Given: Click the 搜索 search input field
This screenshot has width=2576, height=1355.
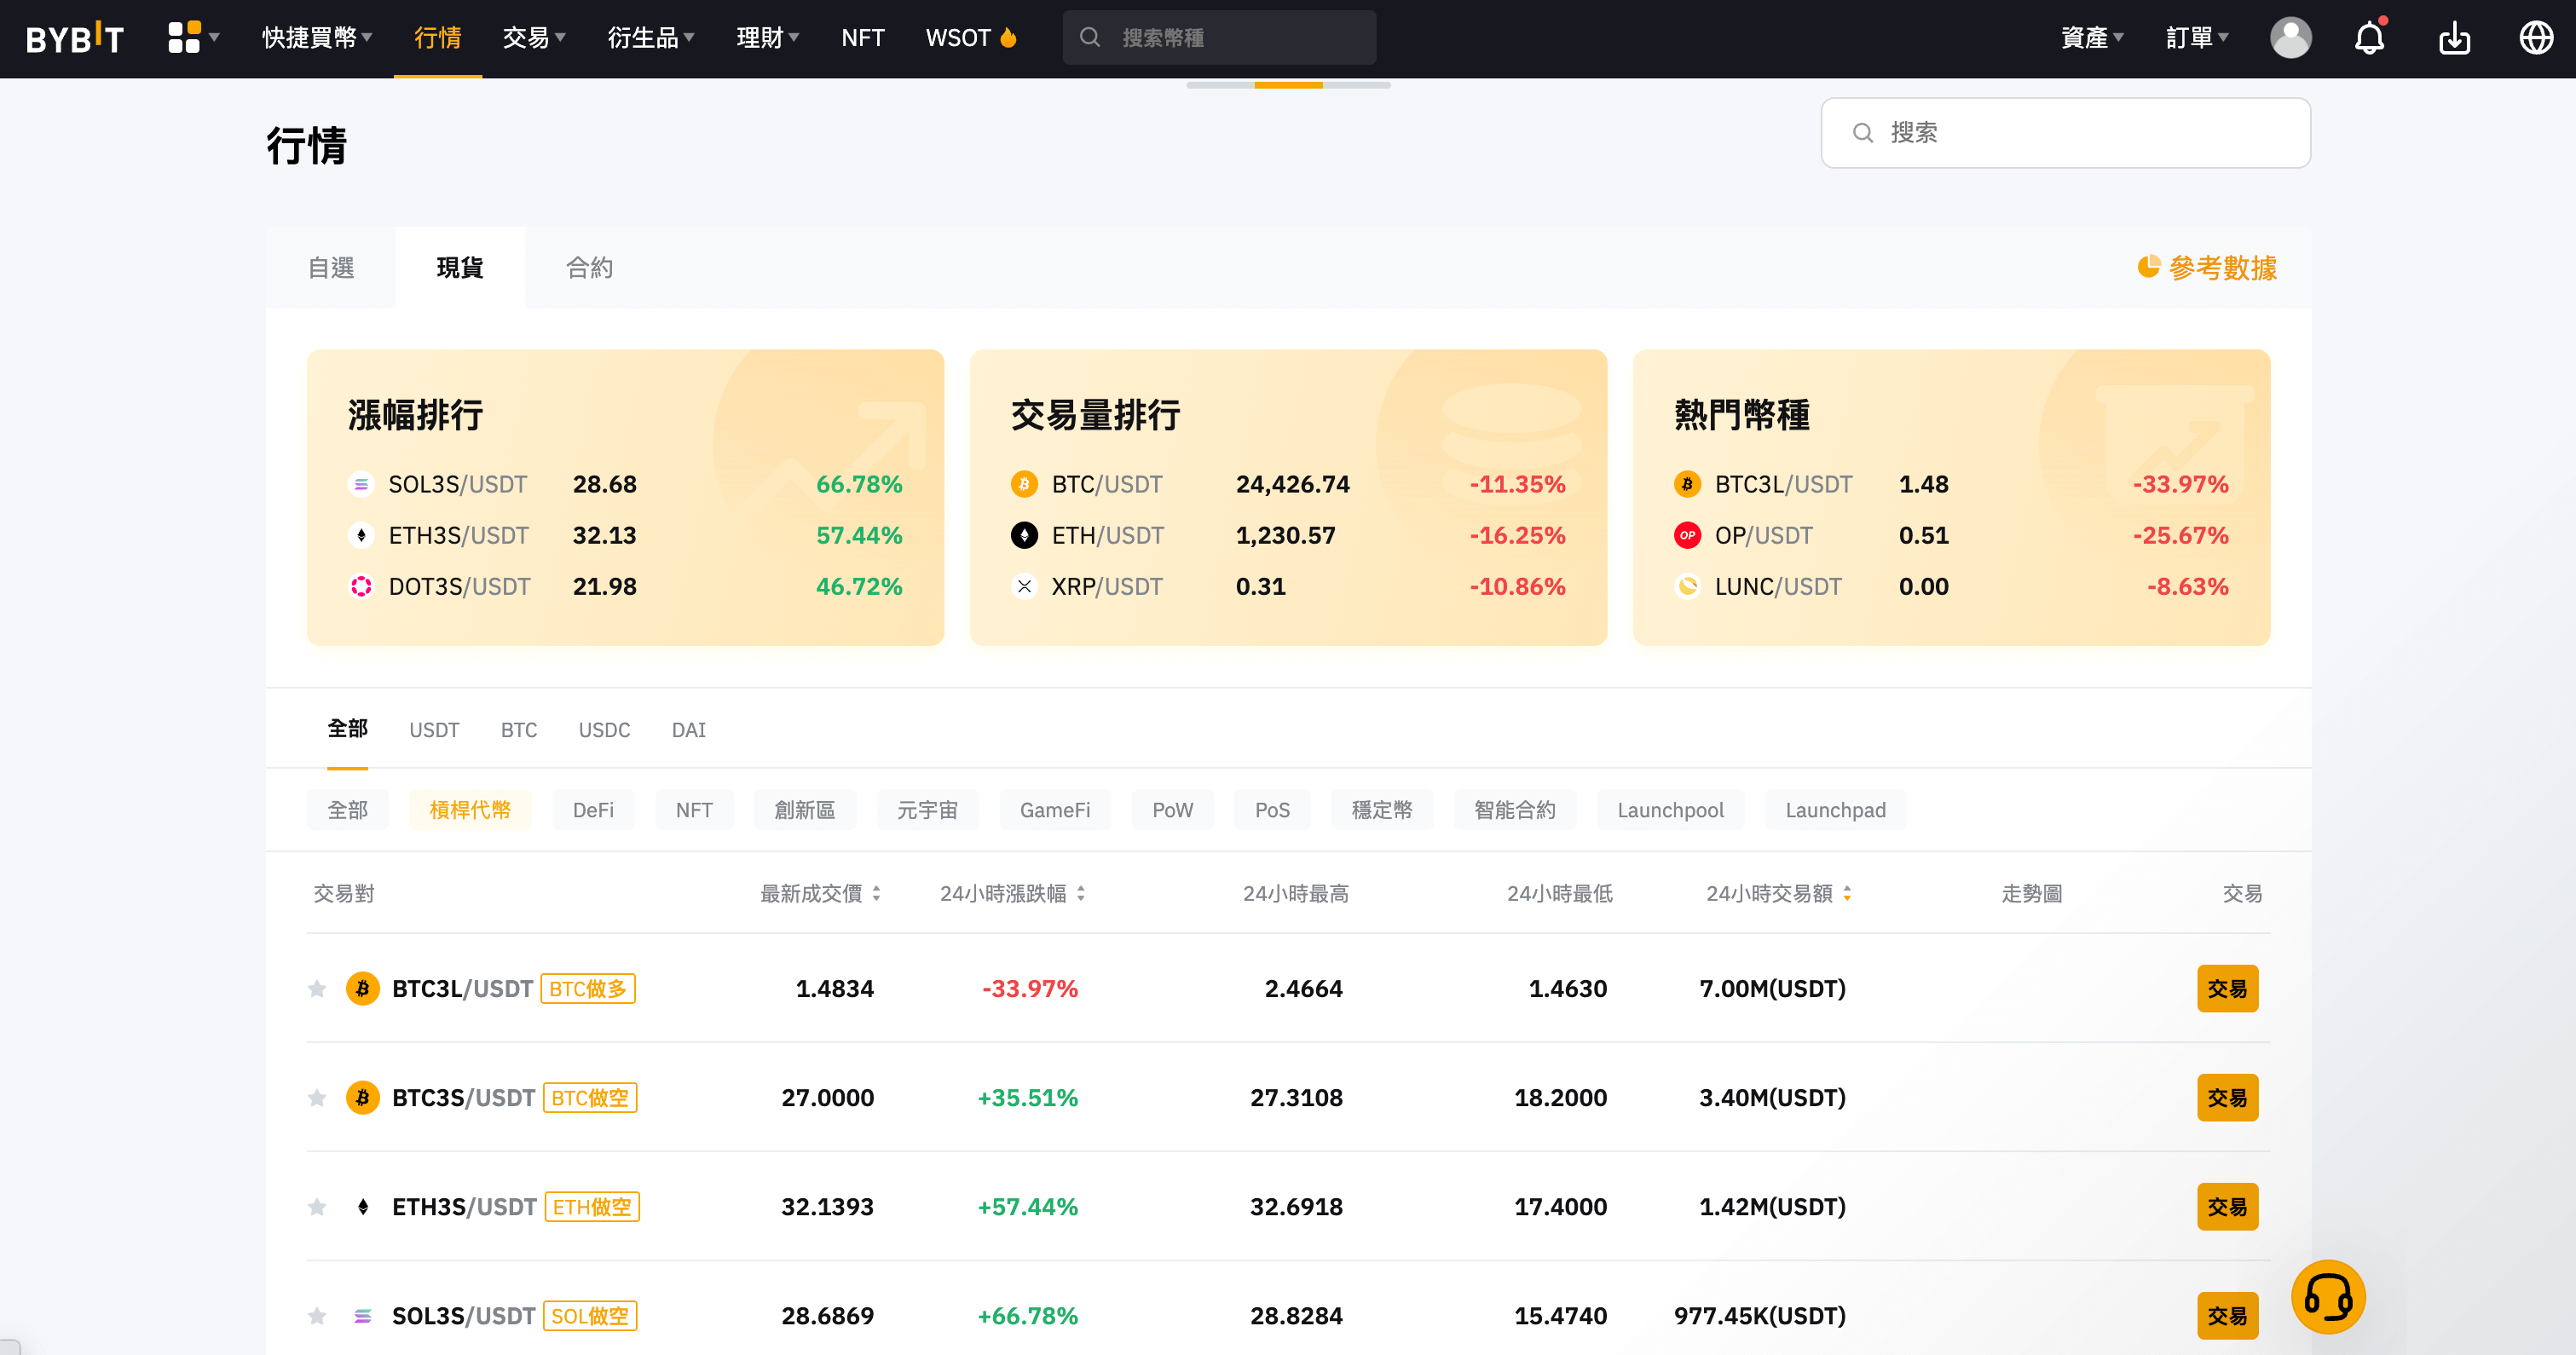Looking at the screenshot, I should click(x=2065, y=132).
